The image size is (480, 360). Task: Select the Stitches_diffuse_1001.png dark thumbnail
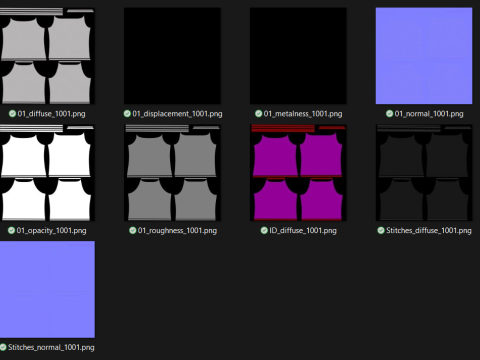tap(424, 173)
